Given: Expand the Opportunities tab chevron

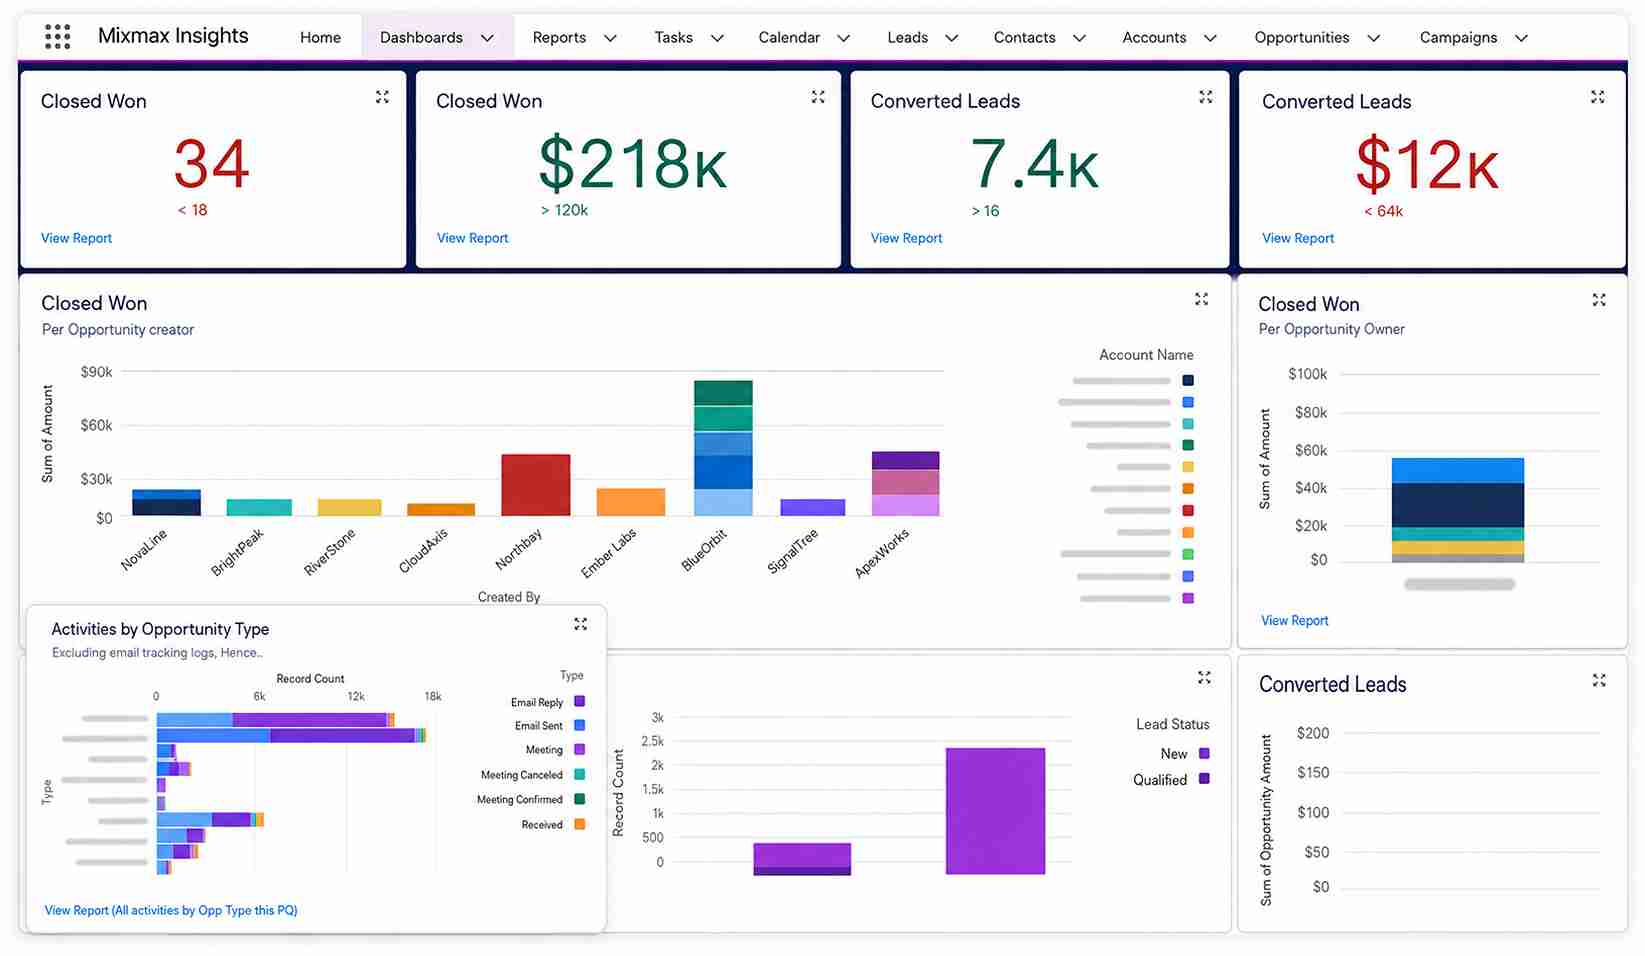Looking at the screenshot, I should [1374, 38].
